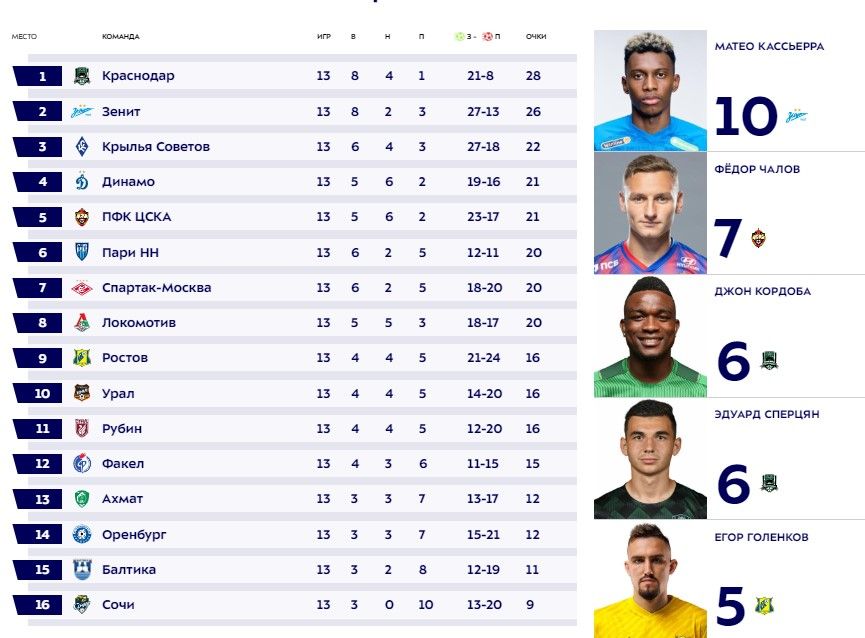Click the Спартак-Москва club emblem
This screenshot has width=865, height=638.
coord(82,288)
